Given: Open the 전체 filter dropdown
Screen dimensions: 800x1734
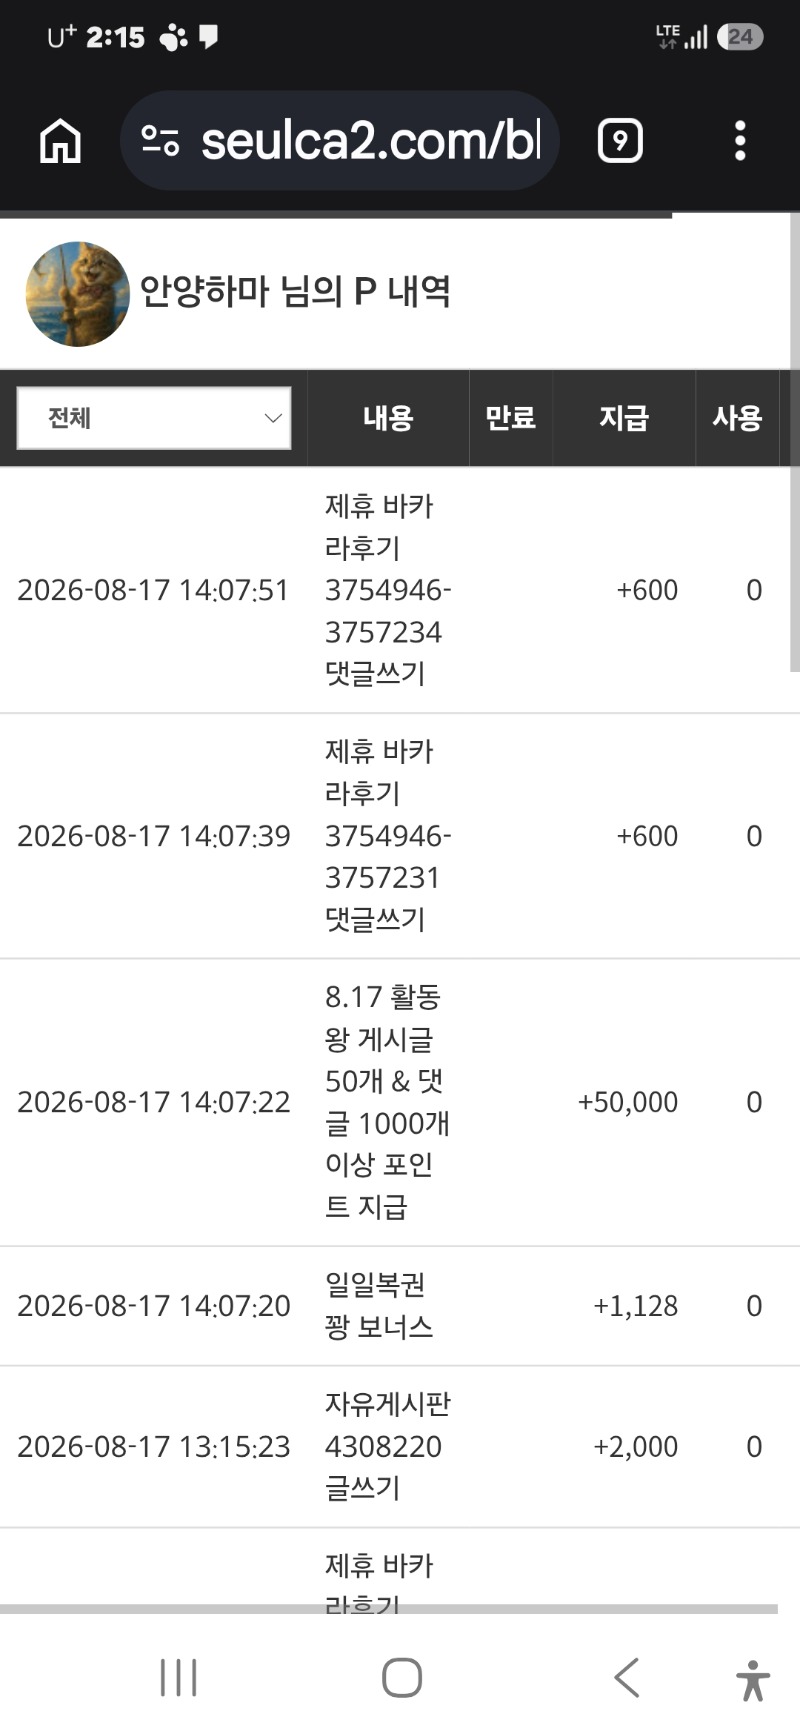Looking at the screenshot, I should (154, 418).
